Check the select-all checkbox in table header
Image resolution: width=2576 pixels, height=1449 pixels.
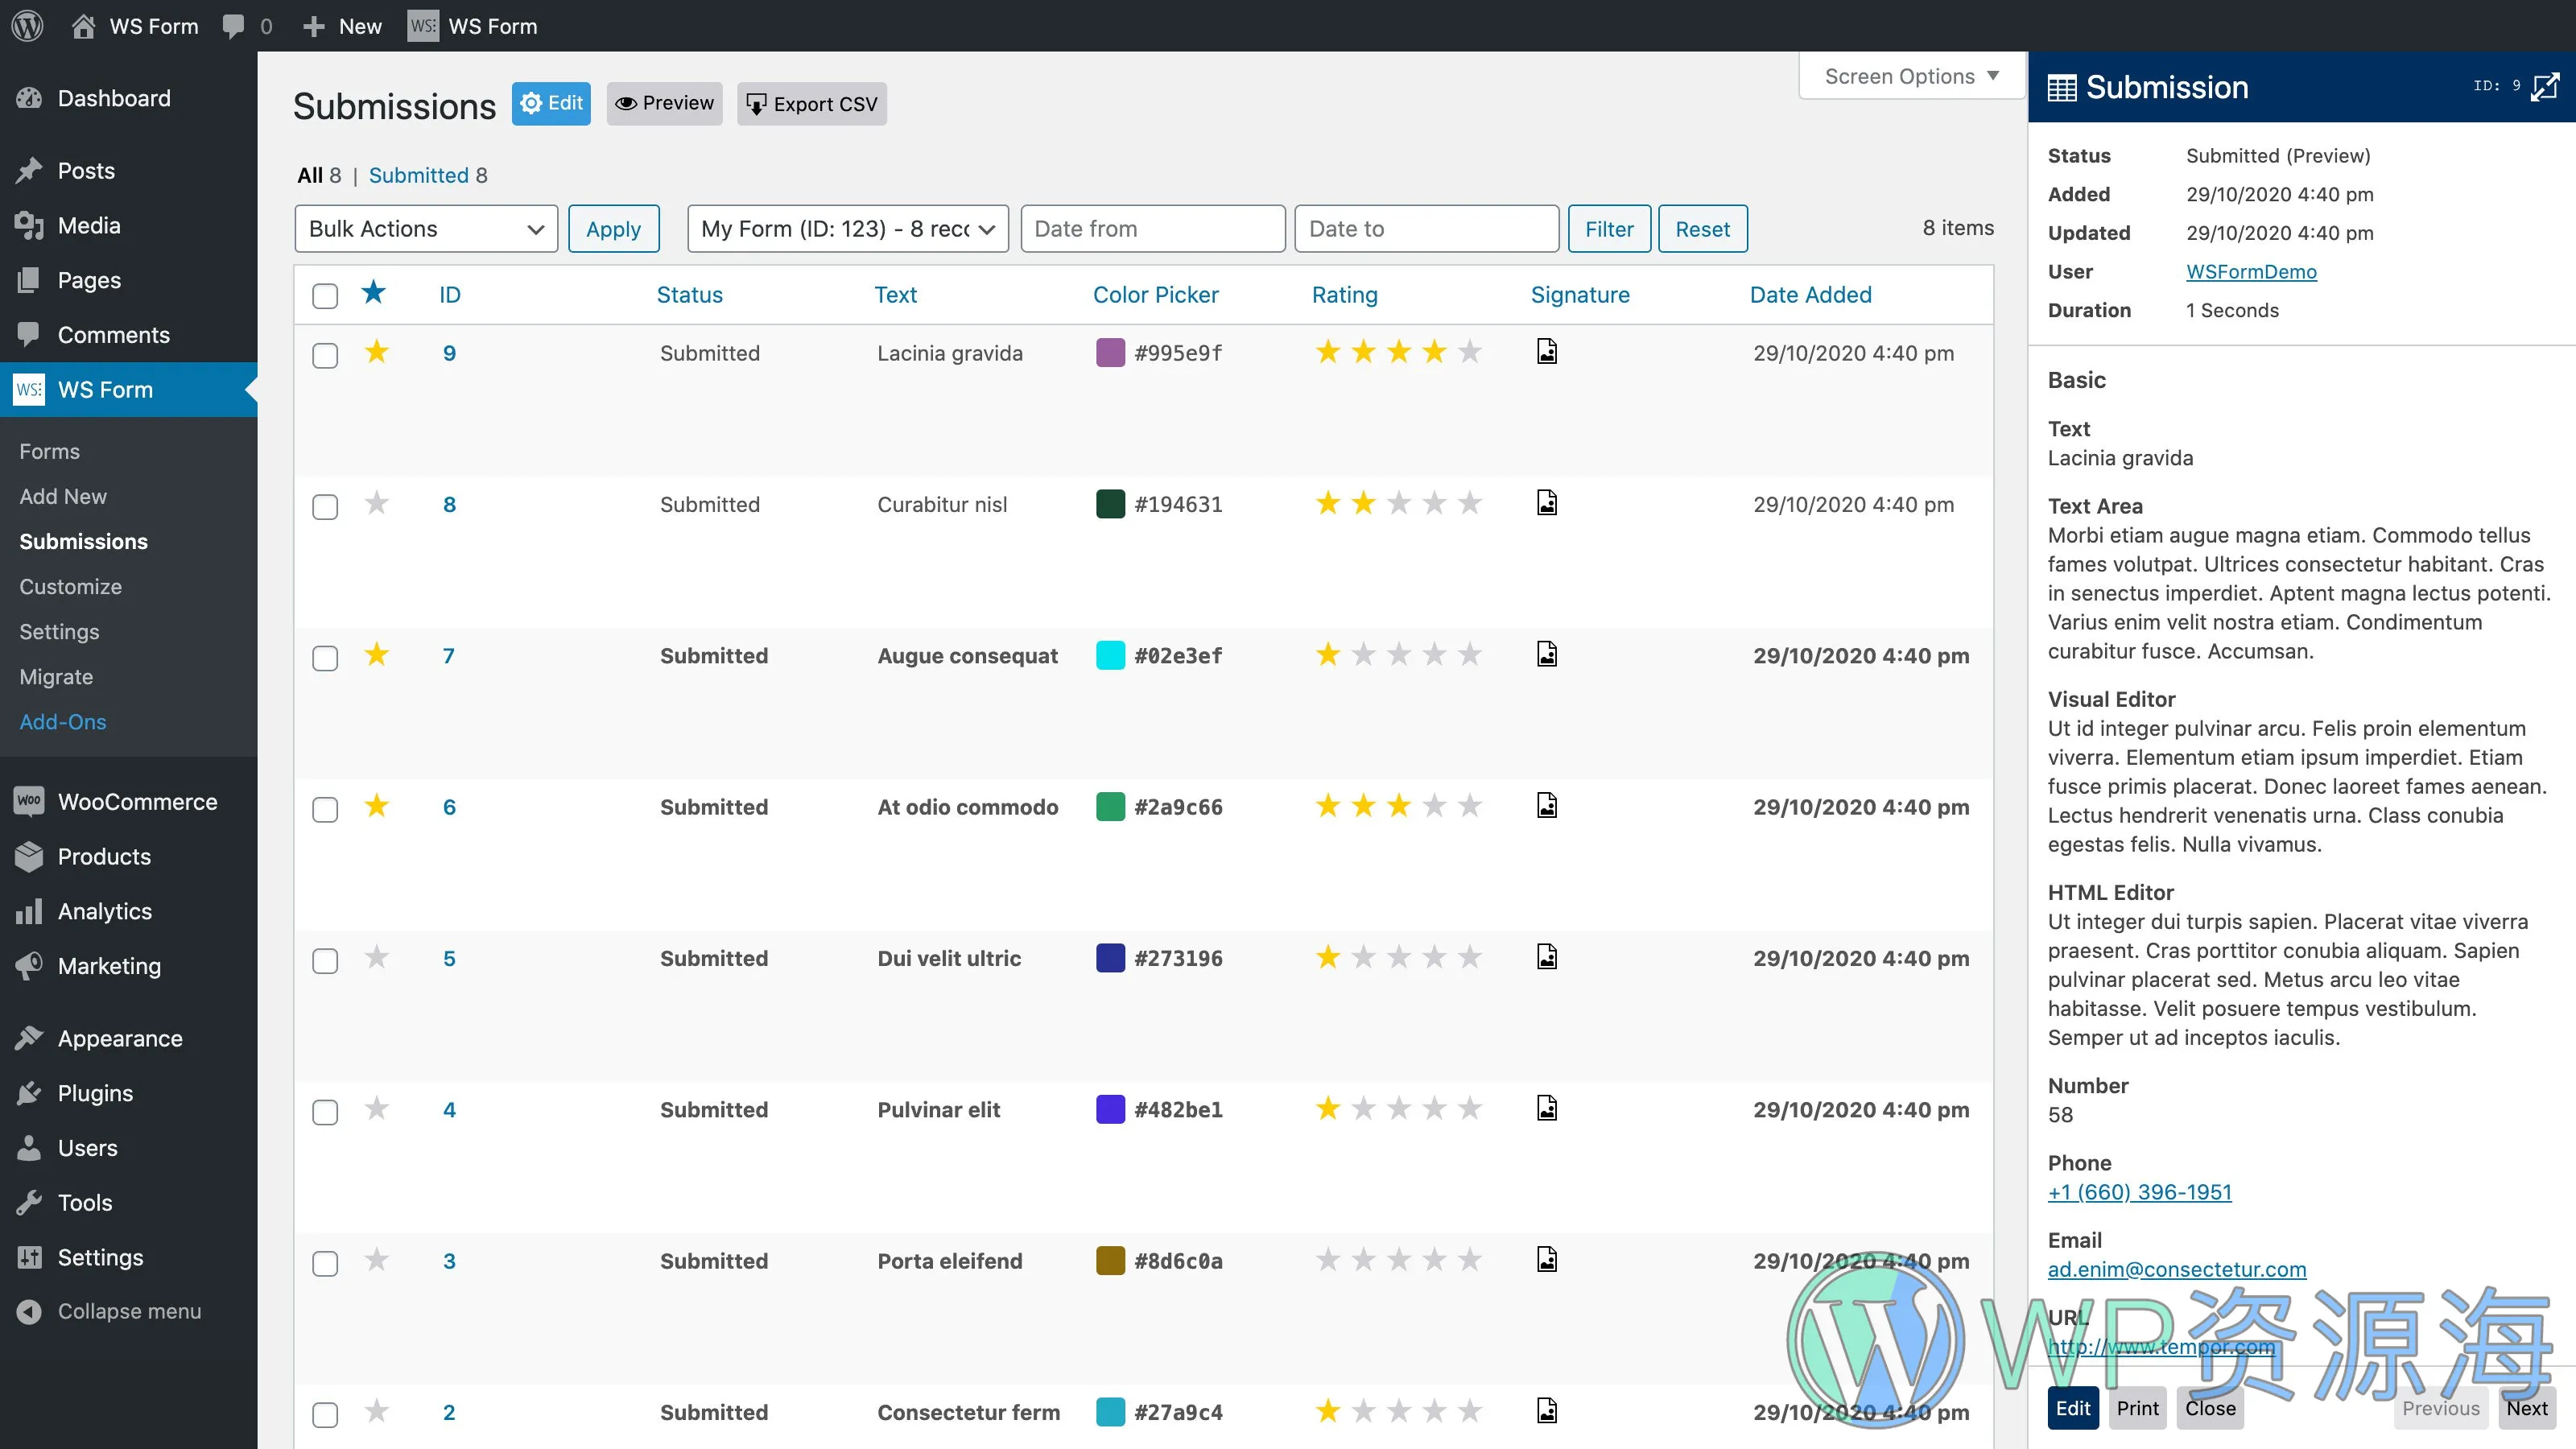[x=325, y=296]
